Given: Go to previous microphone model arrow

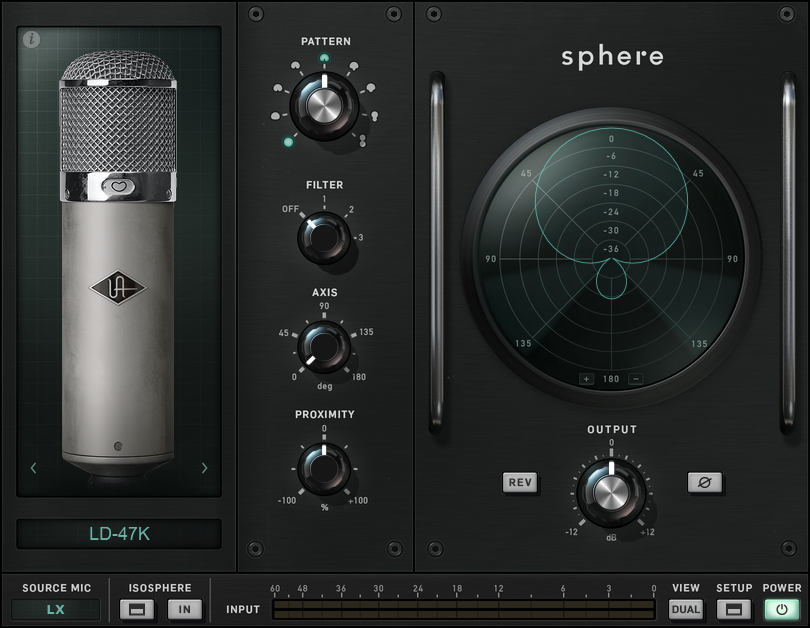Looking at the screenshot, I should point(34,468).
